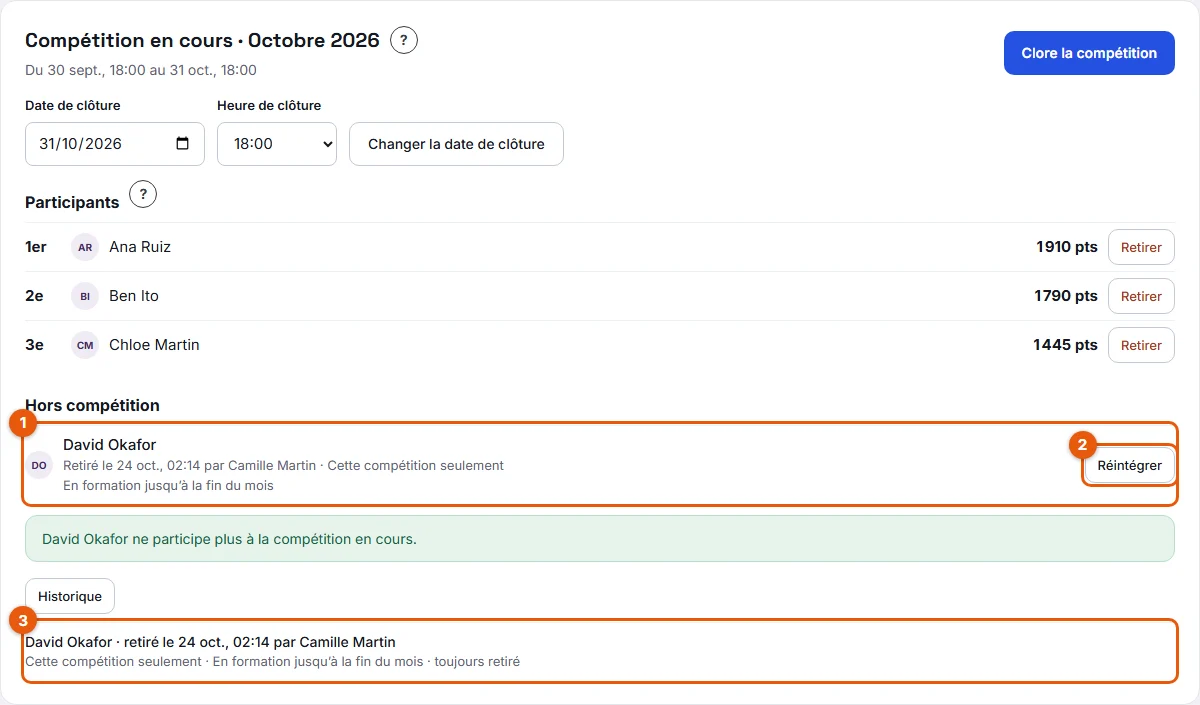Reinstate David Okafor with Réintégrer
The image size is (1200, 705).
(x=1129, y=465)
